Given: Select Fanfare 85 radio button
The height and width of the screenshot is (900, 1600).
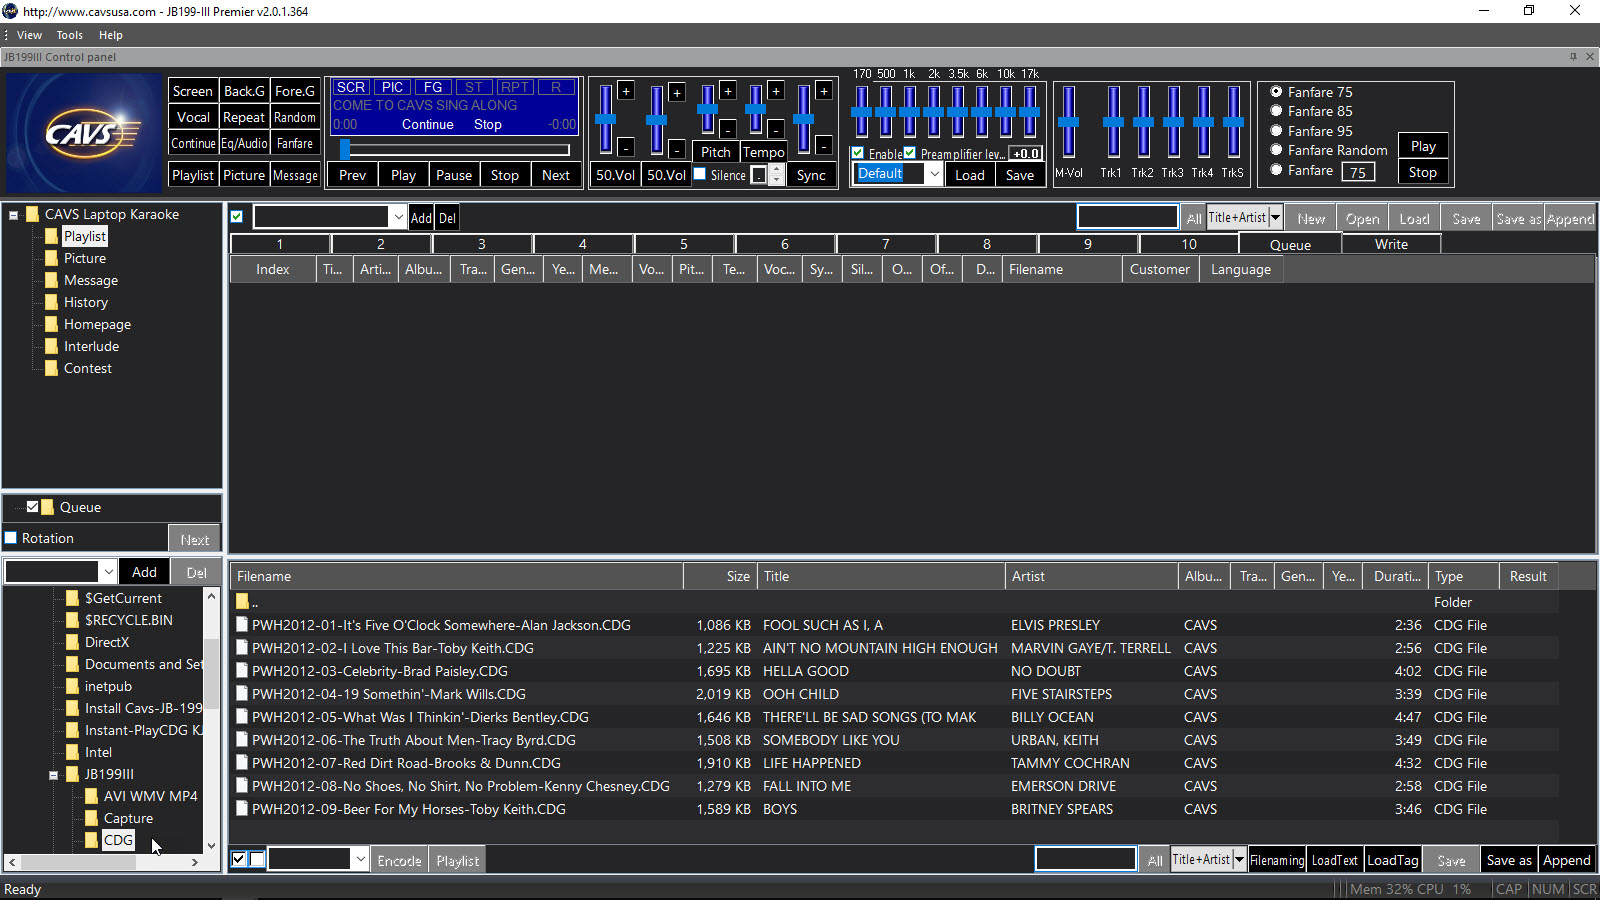Looking at the screenshot, I should [1276, 111].
